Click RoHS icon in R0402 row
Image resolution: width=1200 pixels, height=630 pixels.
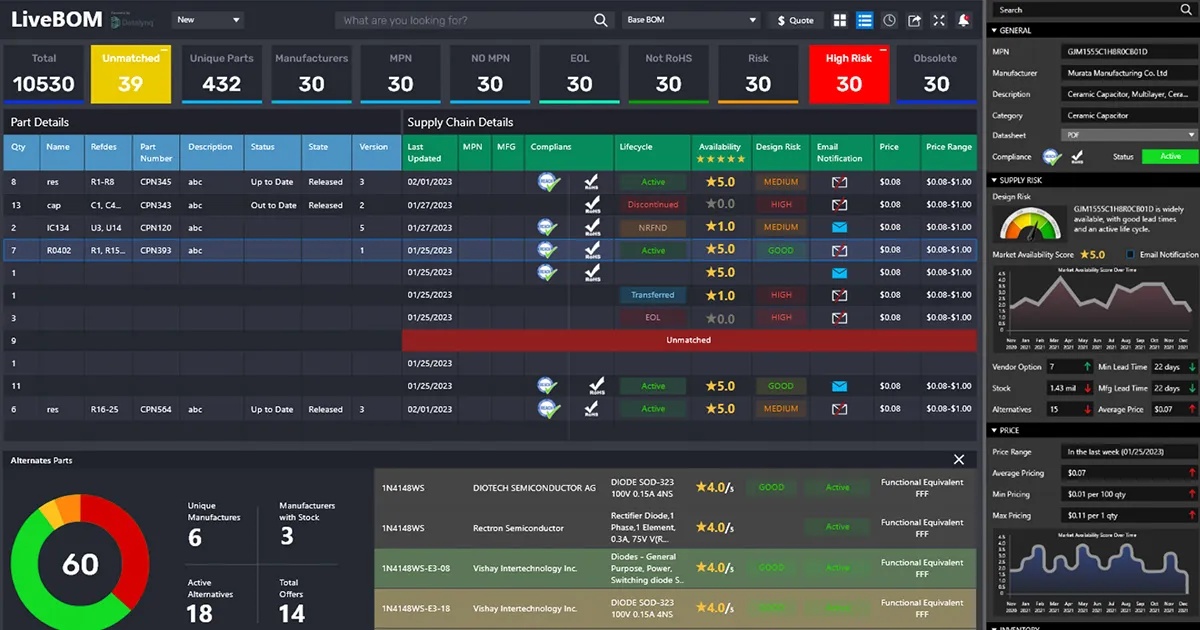point(595,250)
